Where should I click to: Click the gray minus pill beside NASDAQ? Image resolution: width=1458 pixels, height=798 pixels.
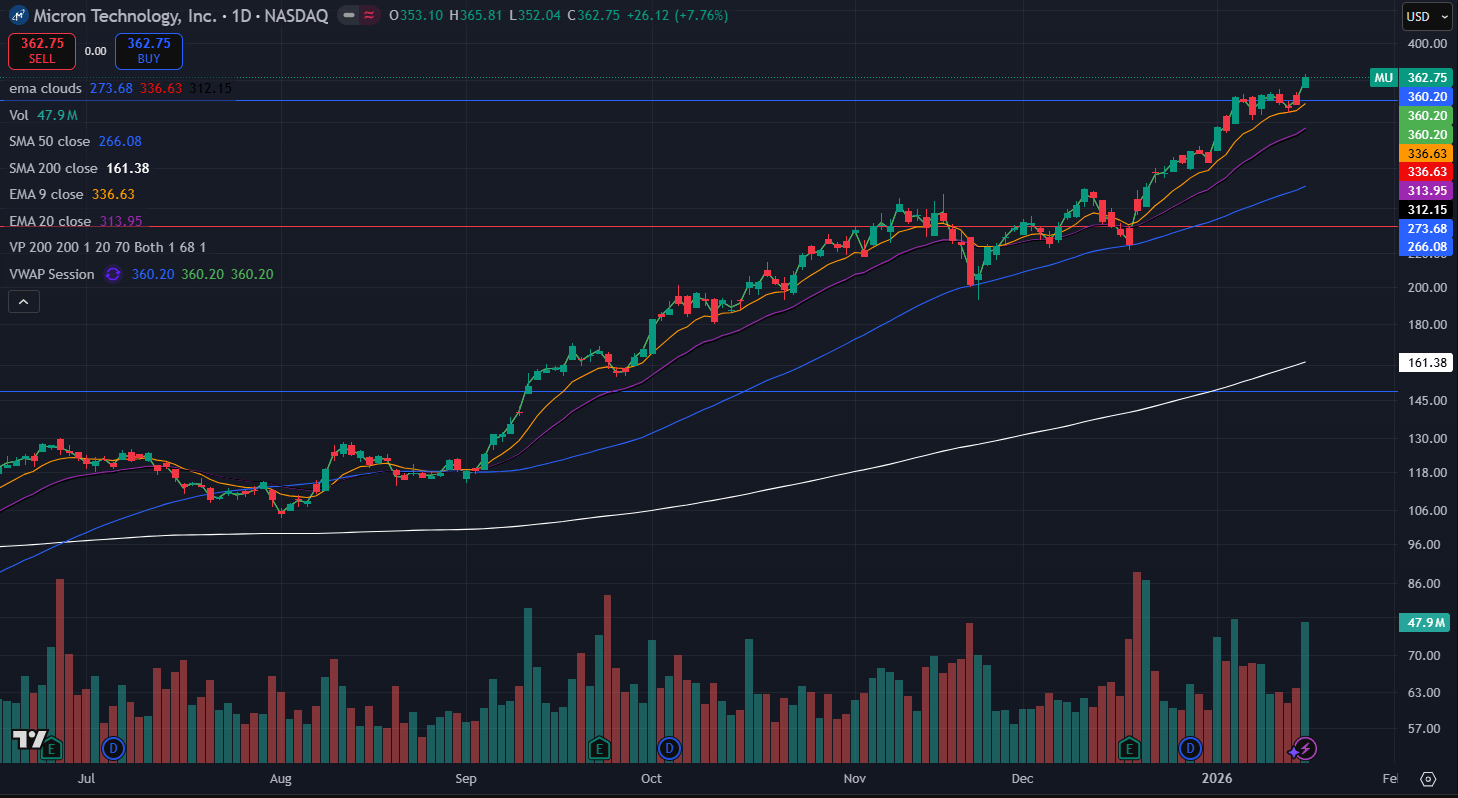tap(348, 16)
